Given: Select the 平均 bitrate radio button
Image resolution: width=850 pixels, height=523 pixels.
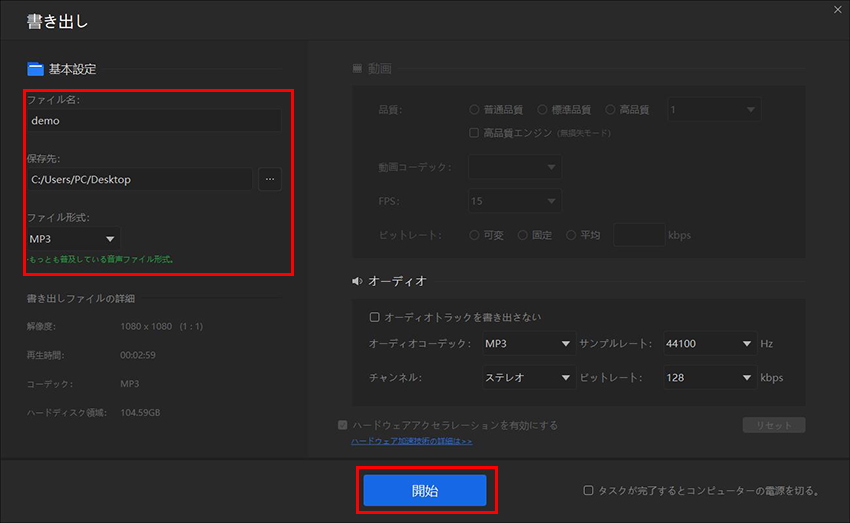Looking at the screenshot, I should [571, 235].
